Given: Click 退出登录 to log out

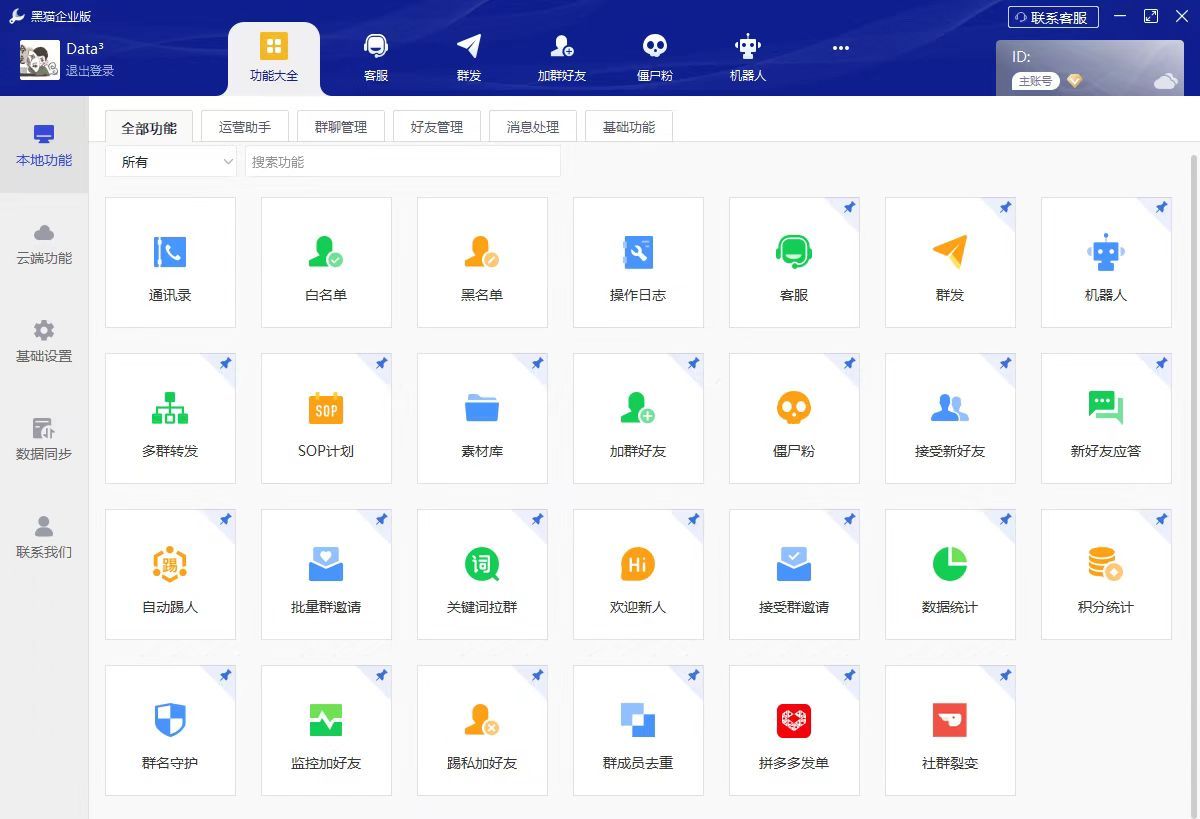Looking at the screenshot, I should [x=92, y=69].
